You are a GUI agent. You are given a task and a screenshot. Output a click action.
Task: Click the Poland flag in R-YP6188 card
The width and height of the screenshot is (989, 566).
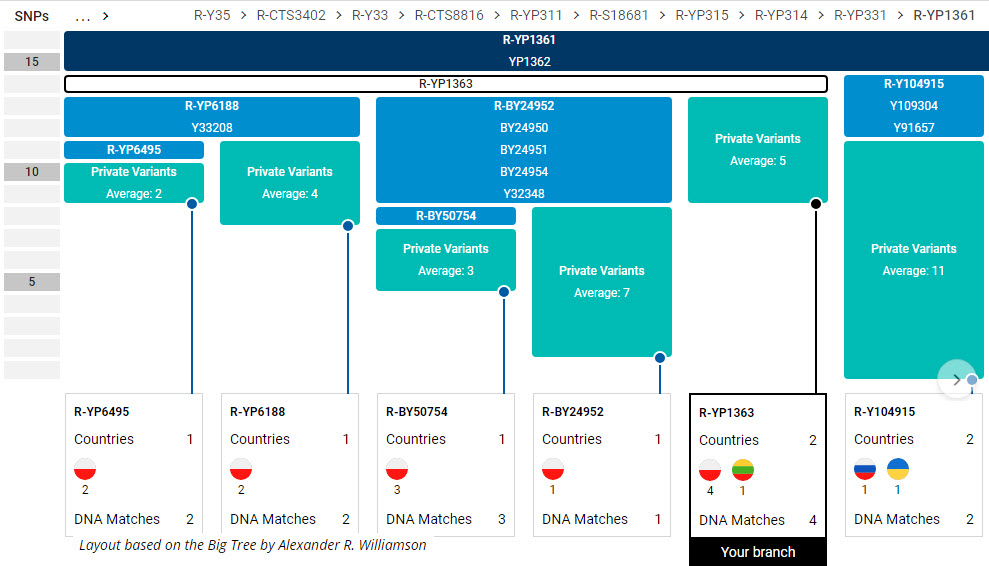241,469
